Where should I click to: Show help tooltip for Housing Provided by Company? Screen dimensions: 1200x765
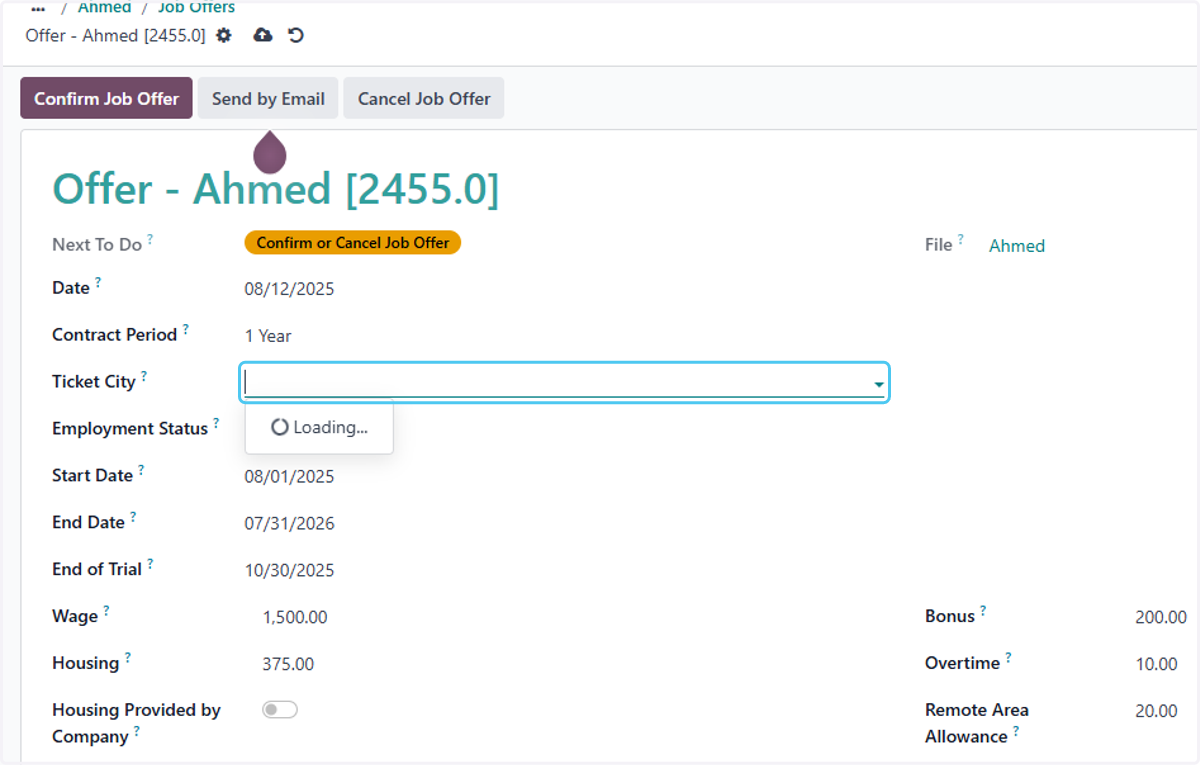pyautogui.click(x=137, y=731)
